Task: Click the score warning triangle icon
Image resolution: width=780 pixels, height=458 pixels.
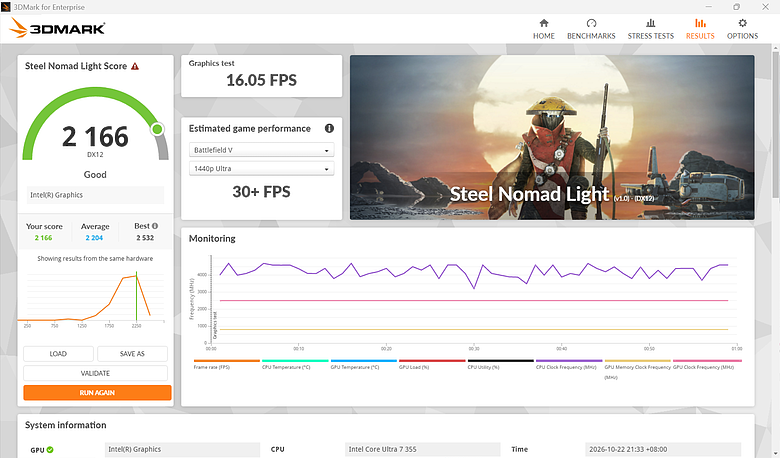Action: (x=135, y=66)
